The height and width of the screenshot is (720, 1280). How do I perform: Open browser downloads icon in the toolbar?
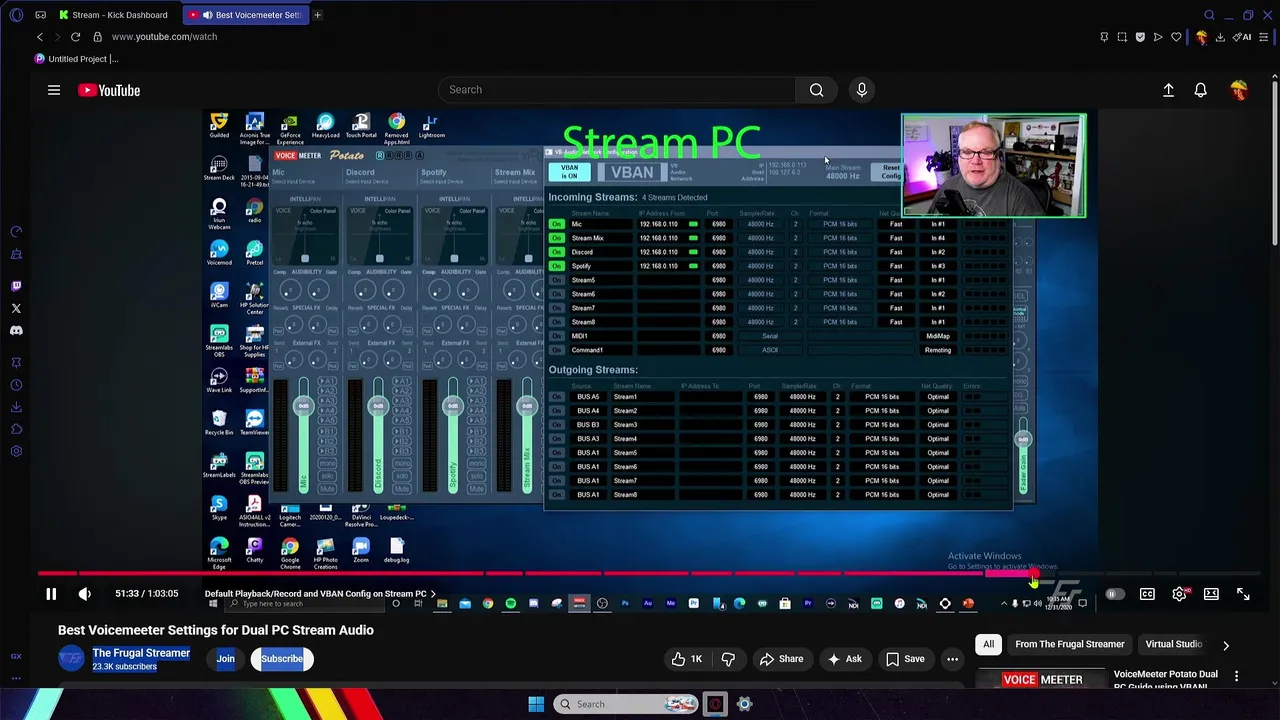click(1220, 37)
